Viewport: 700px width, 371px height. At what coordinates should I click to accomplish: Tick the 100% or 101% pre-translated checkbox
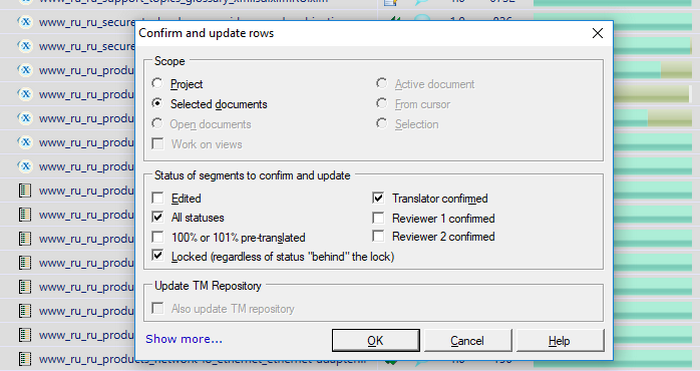158,237
